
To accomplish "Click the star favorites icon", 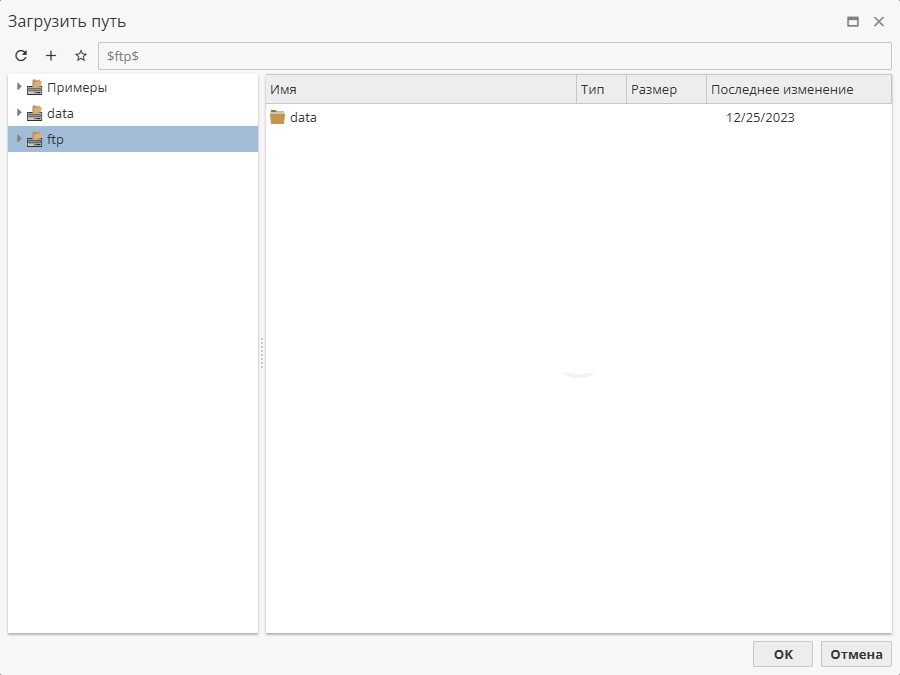I will 79,56.
